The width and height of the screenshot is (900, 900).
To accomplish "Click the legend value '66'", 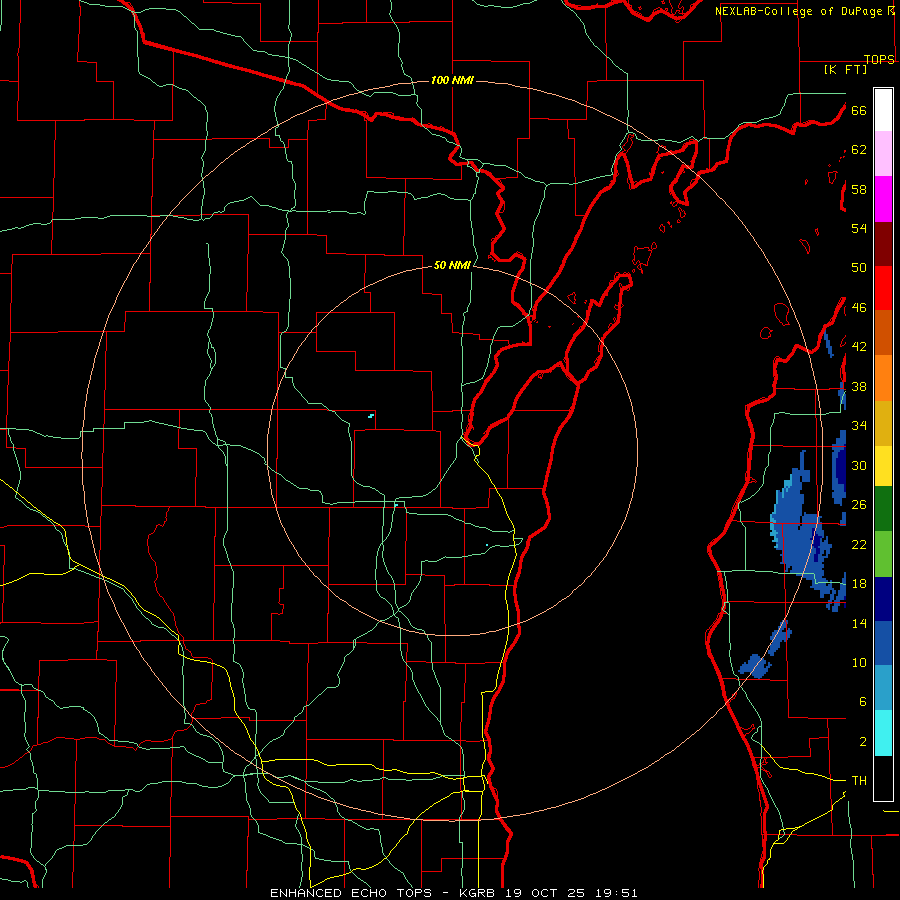I will (859, 110).
